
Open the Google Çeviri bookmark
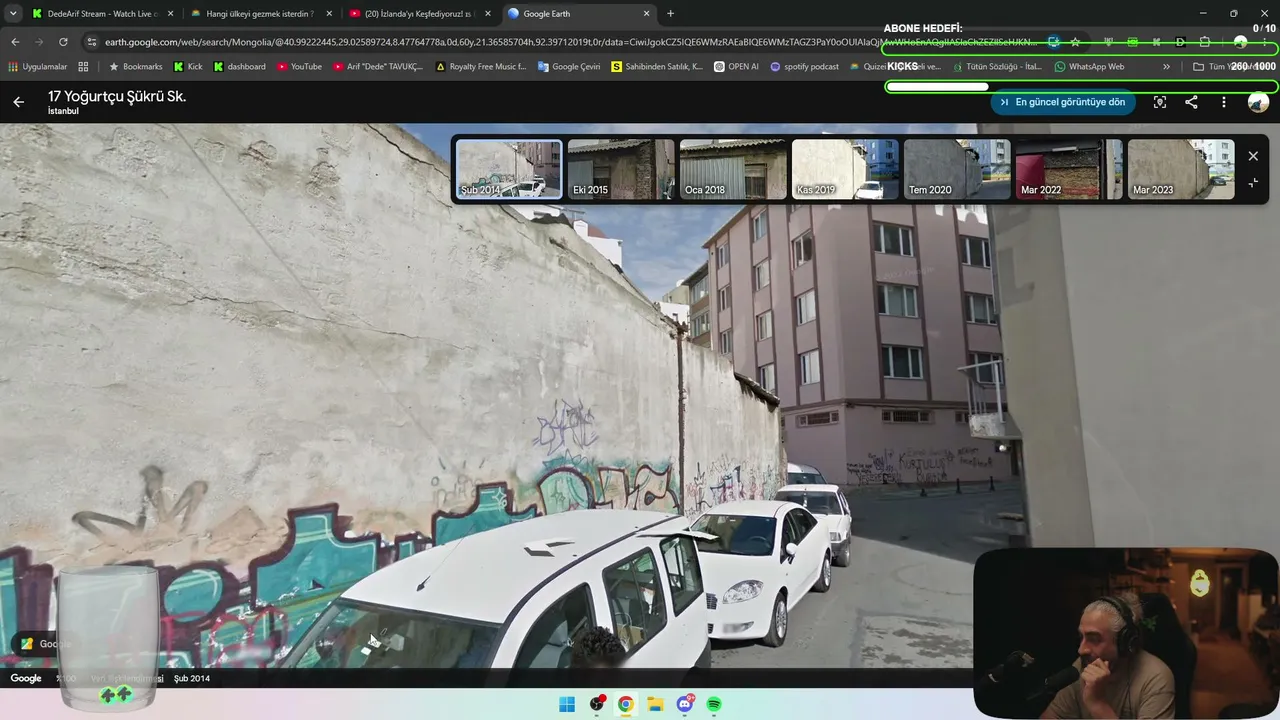coord(570,67)
